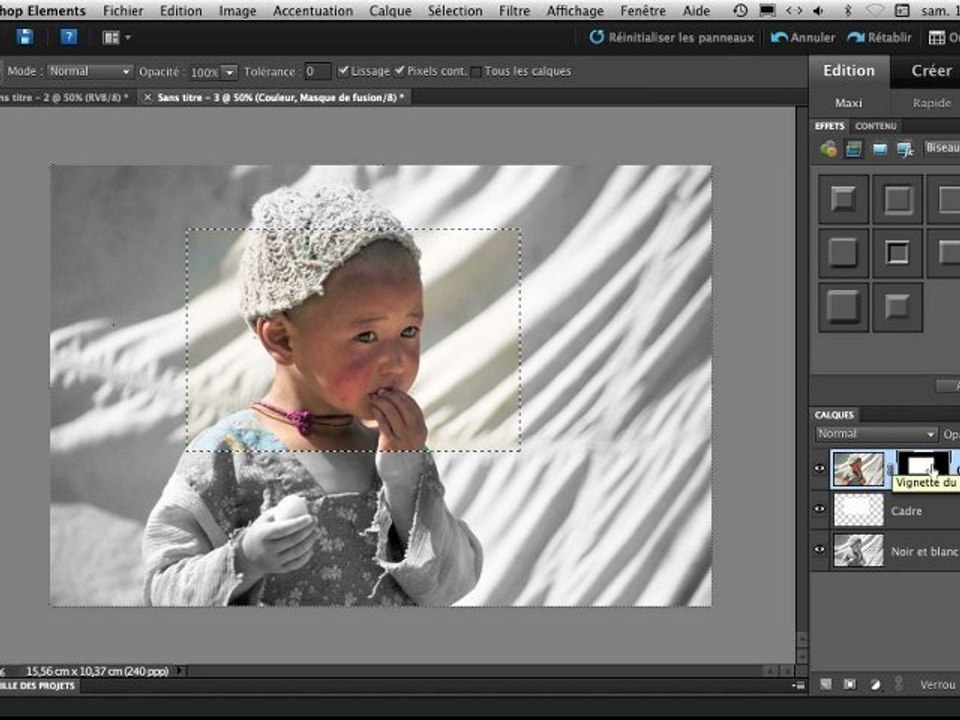
Task: Apply the bevel style at left of second row
Action: (843, 253)
